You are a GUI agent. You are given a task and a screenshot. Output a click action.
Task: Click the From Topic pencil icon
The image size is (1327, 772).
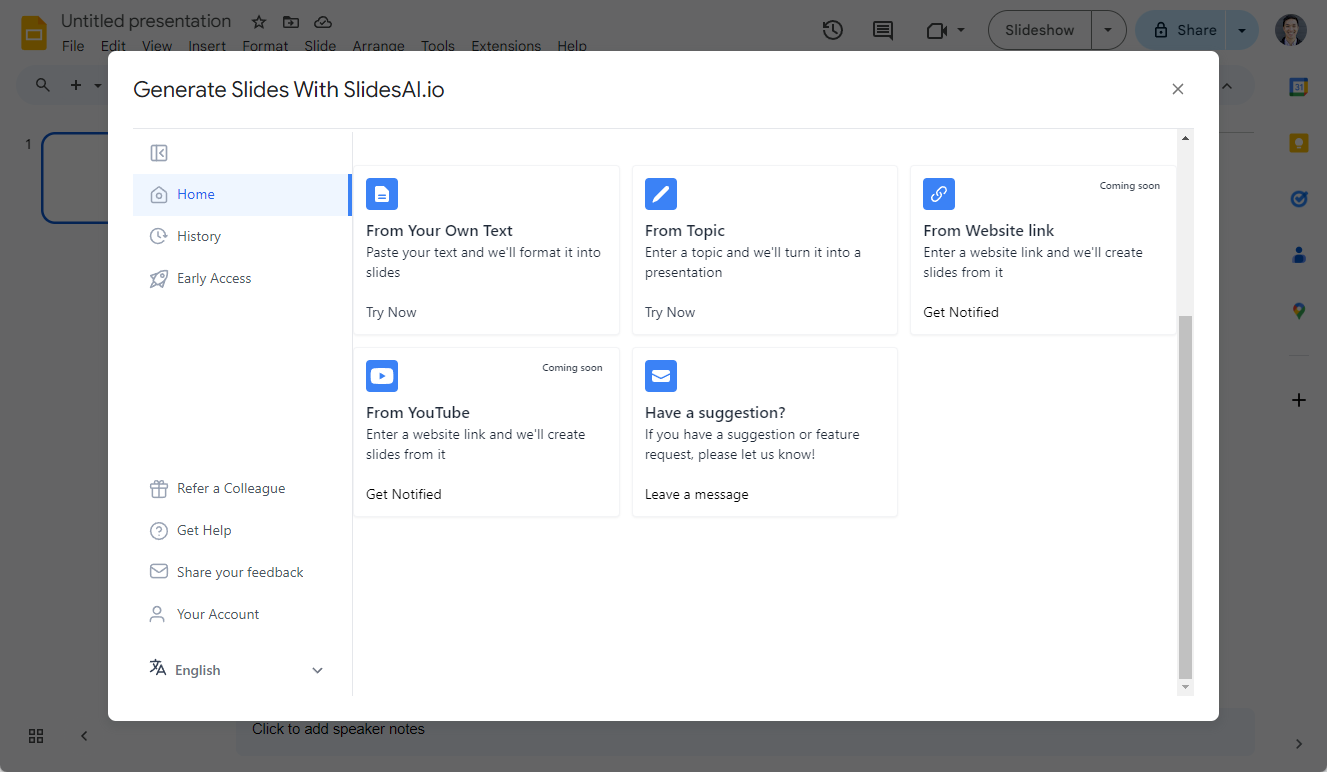pos(661,194)
